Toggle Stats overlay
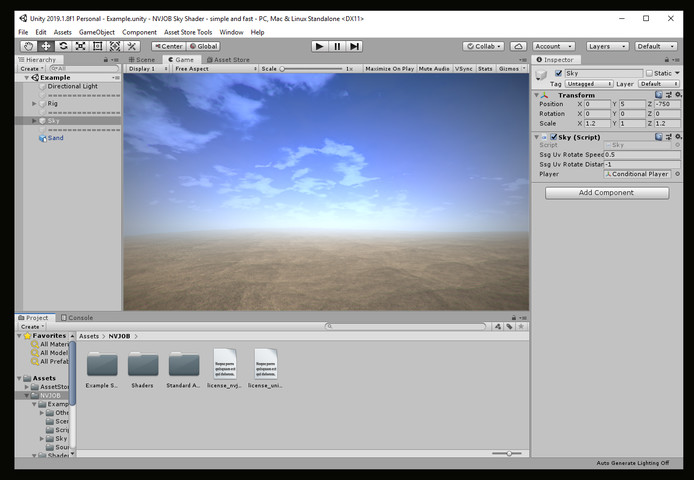 [x=485, y=69]
